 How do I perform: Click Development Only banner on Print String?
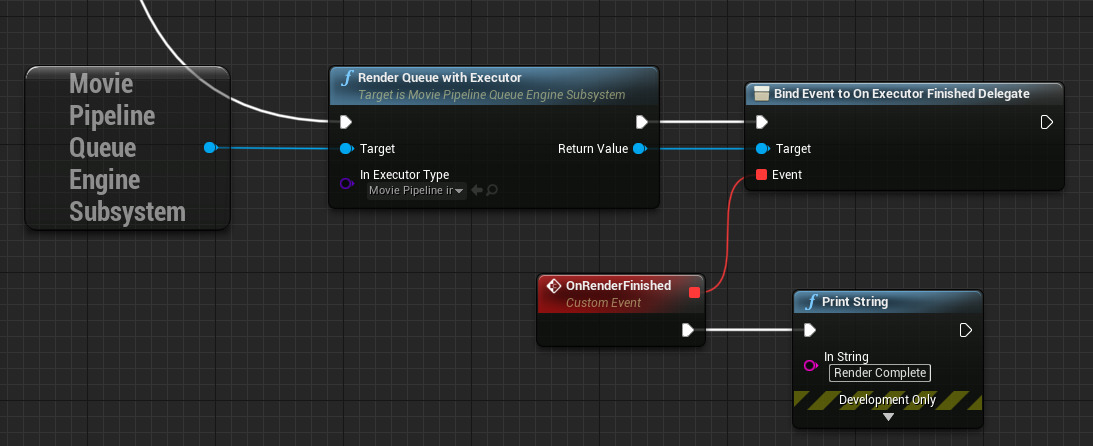(887, 400)
